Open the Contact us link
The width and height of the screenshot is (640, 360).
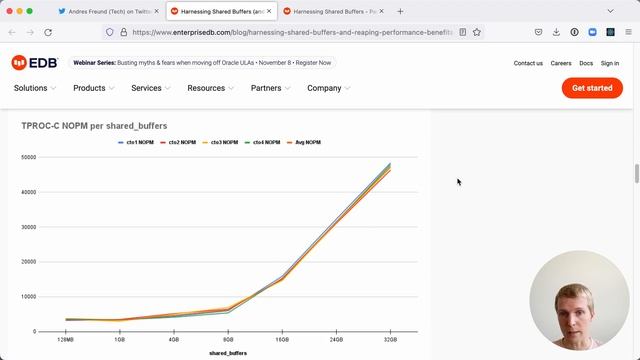[528, 63]
